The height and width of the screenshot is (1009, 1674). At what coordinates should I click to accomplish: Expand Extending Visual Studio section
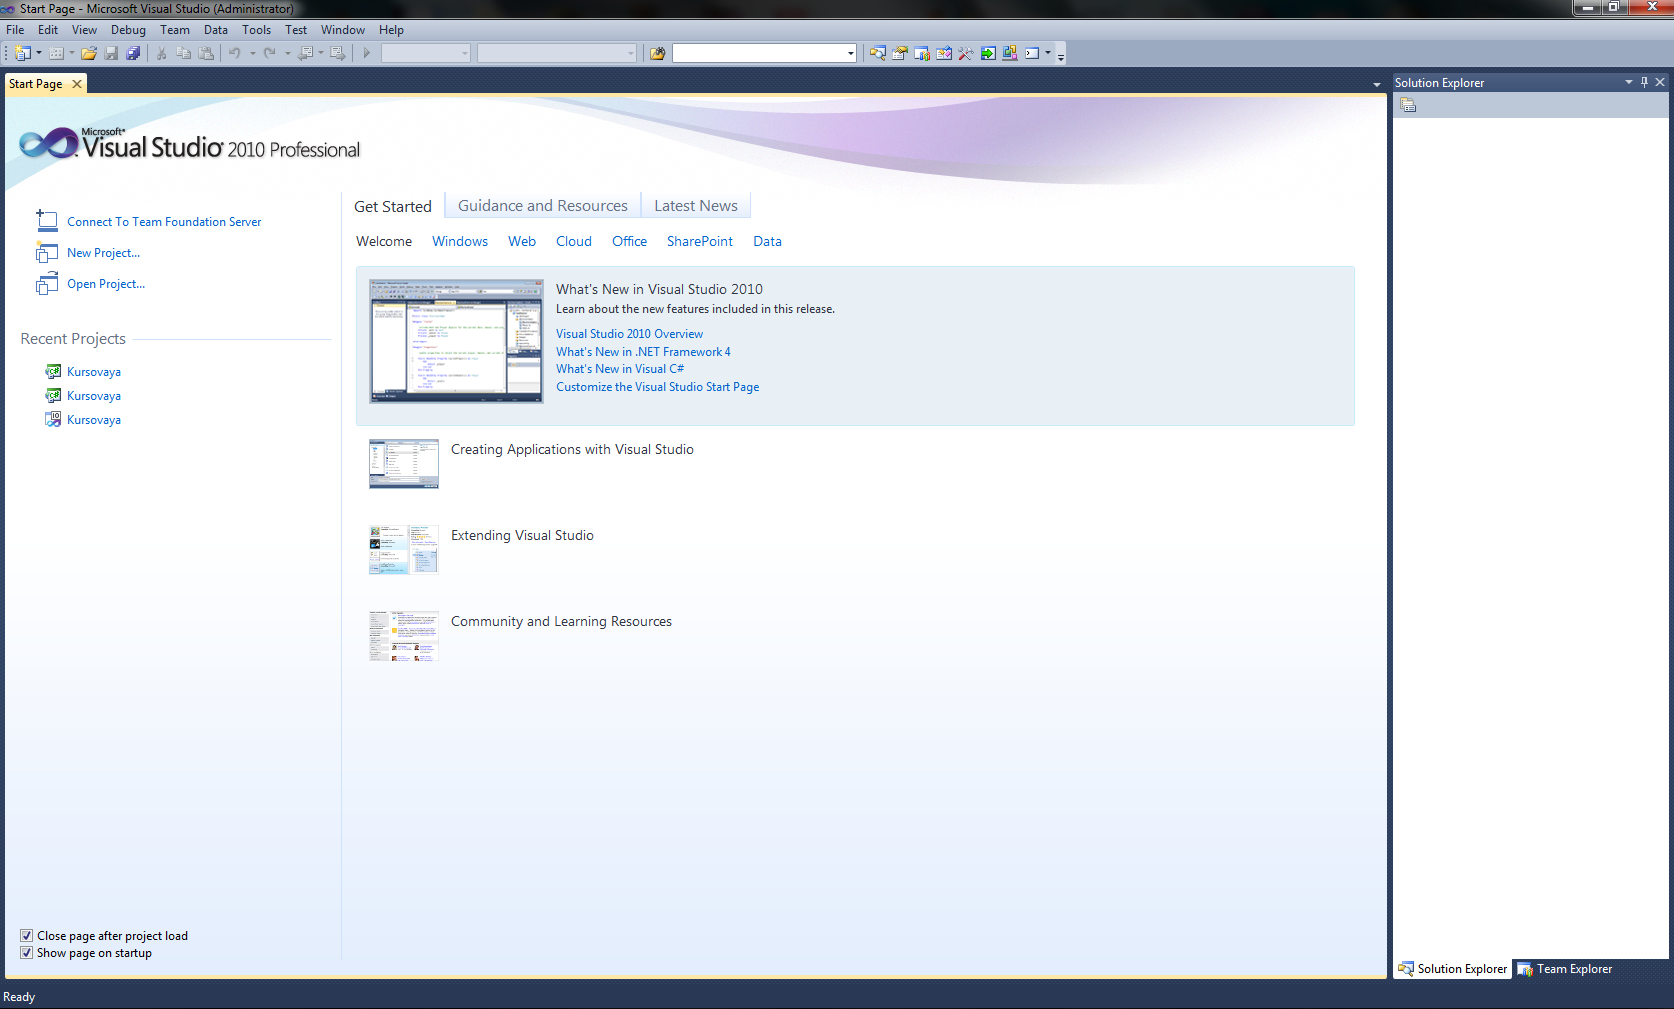522,536
